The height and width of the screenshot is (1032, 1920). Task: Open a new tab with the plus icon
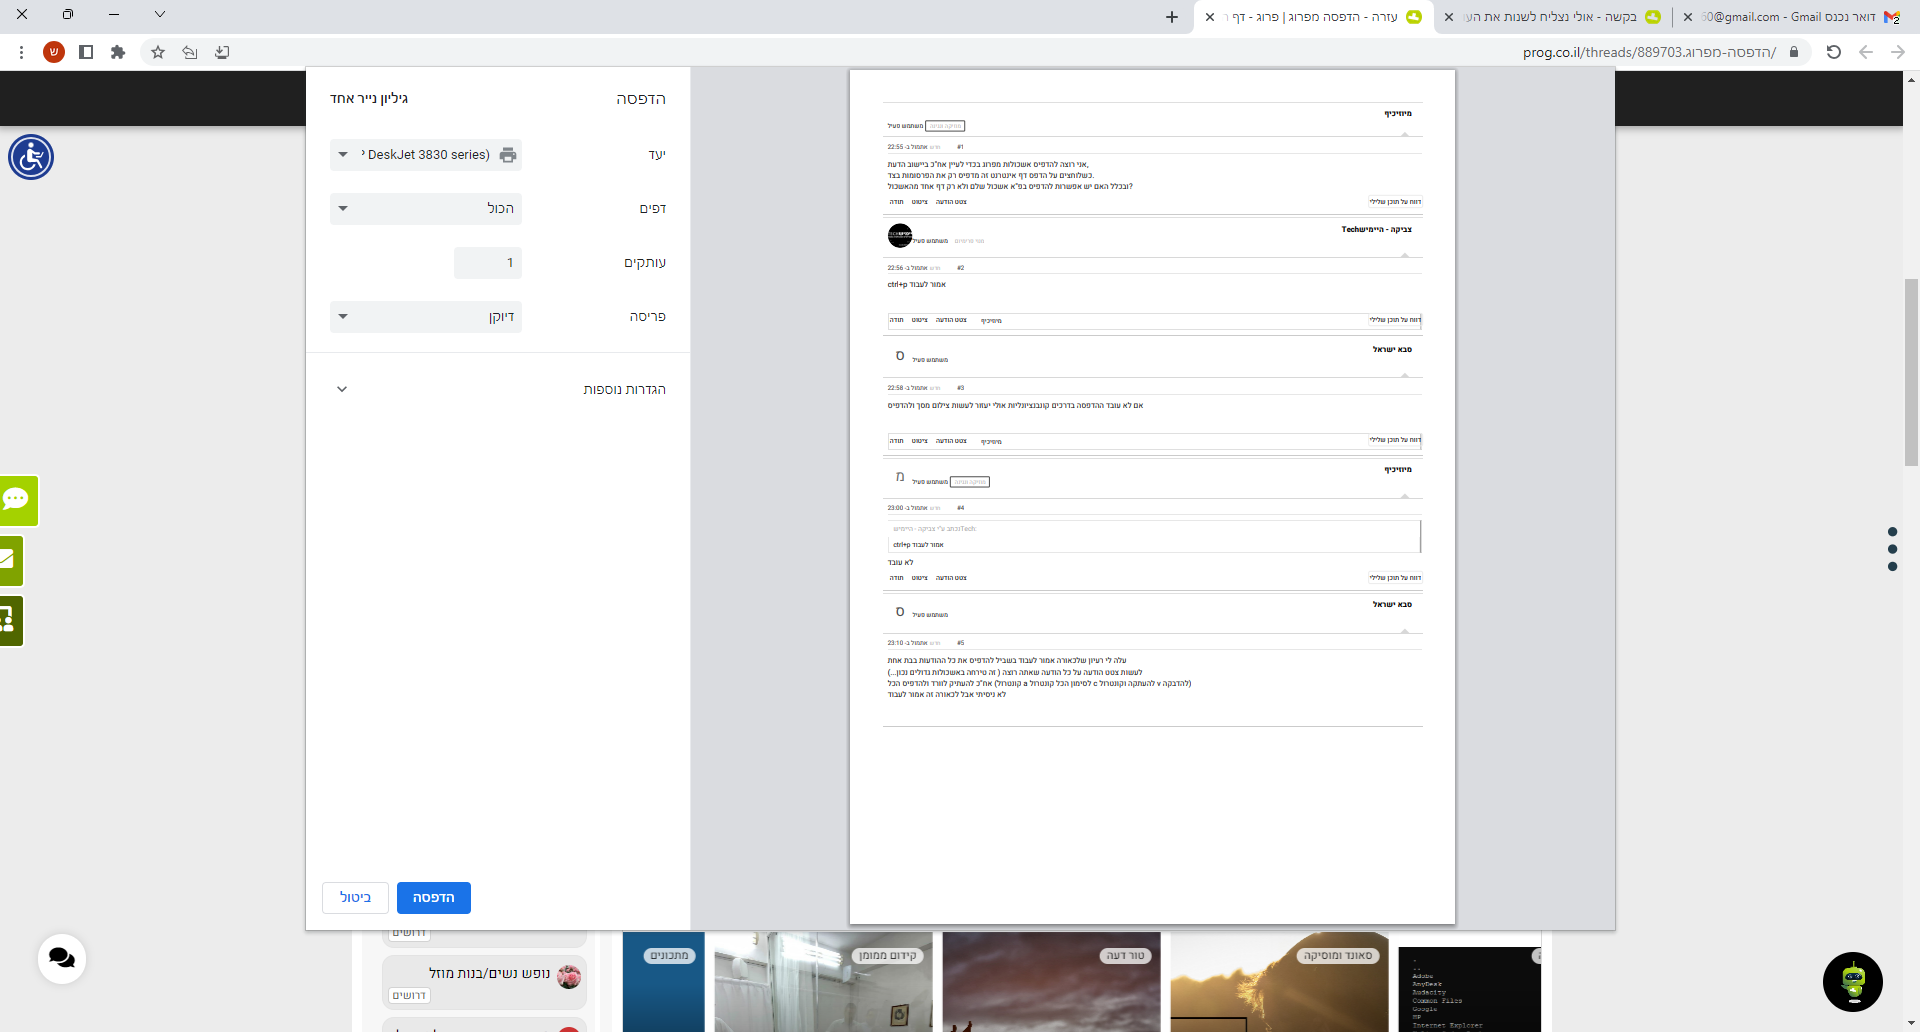click(1172, 17)
